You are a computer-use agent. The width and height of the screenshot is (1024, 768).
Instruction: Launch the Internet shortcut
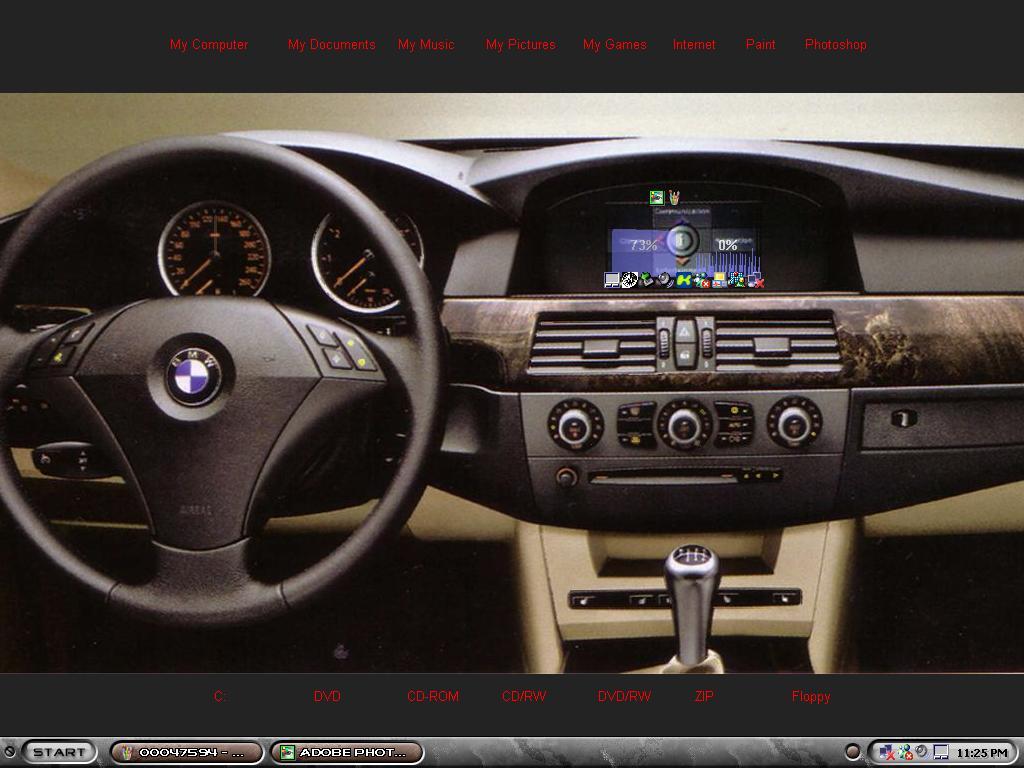pyautogui.click(x=694, y=45)
